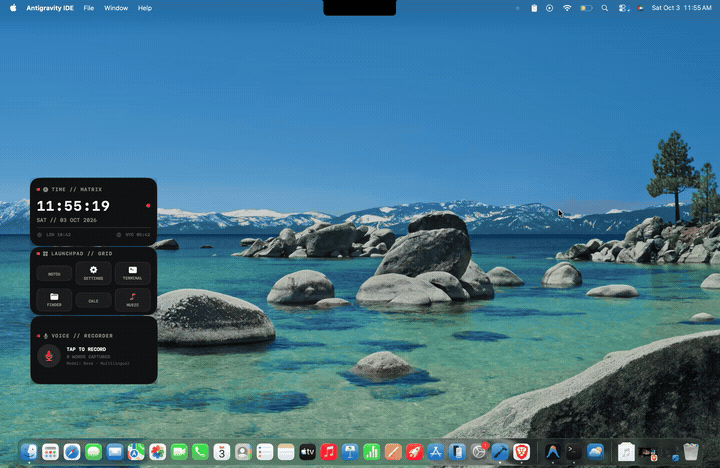Open Terminal from the Dock
Screen dimensions: 720x468
pyautogui.click(x=574, y=452)
